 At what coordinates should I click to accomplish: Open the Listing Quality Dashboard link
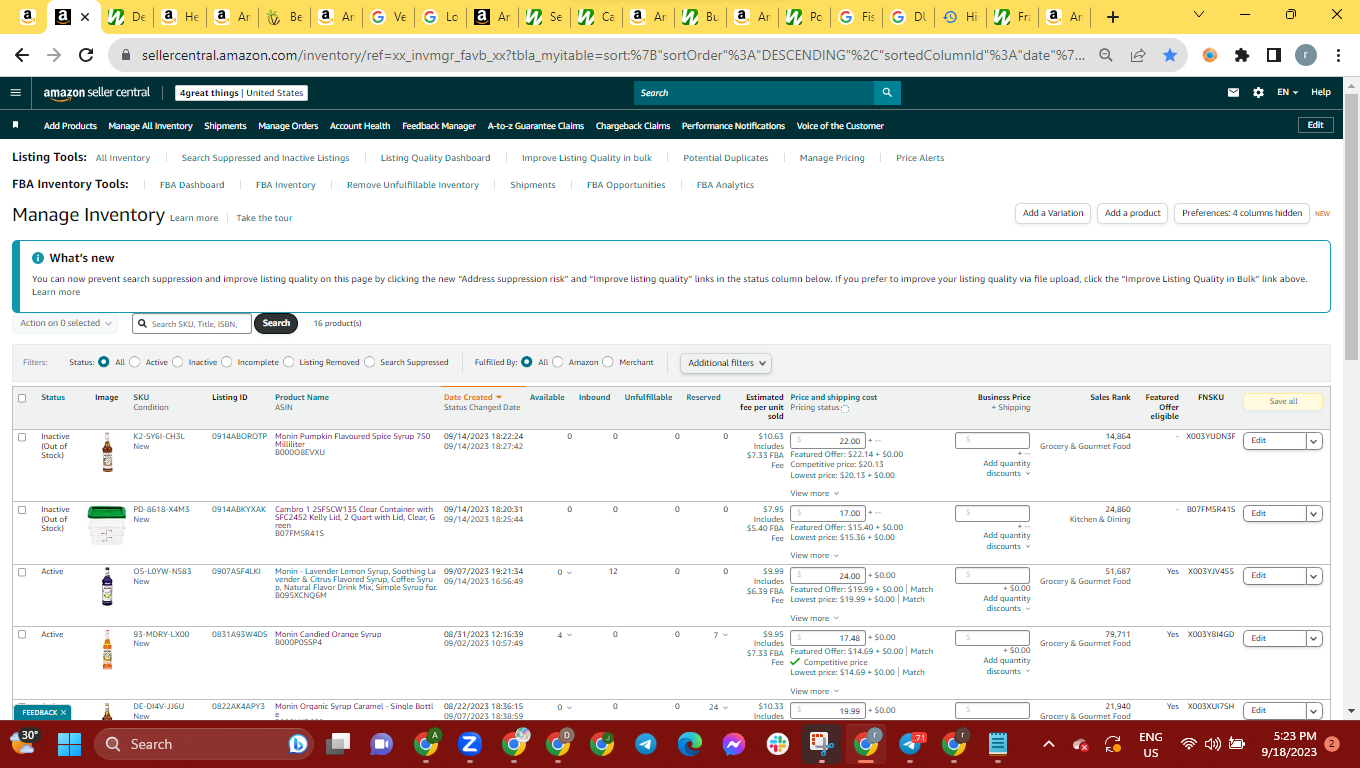click(435, 158)
